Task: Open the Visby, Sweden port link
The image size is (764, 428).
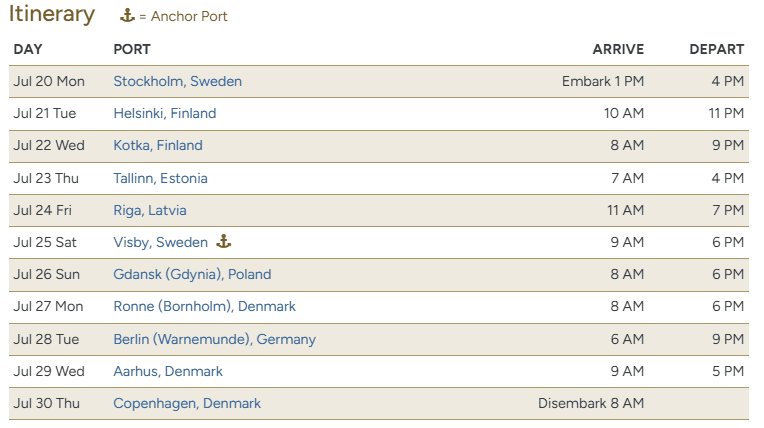Action: [160, 242]
